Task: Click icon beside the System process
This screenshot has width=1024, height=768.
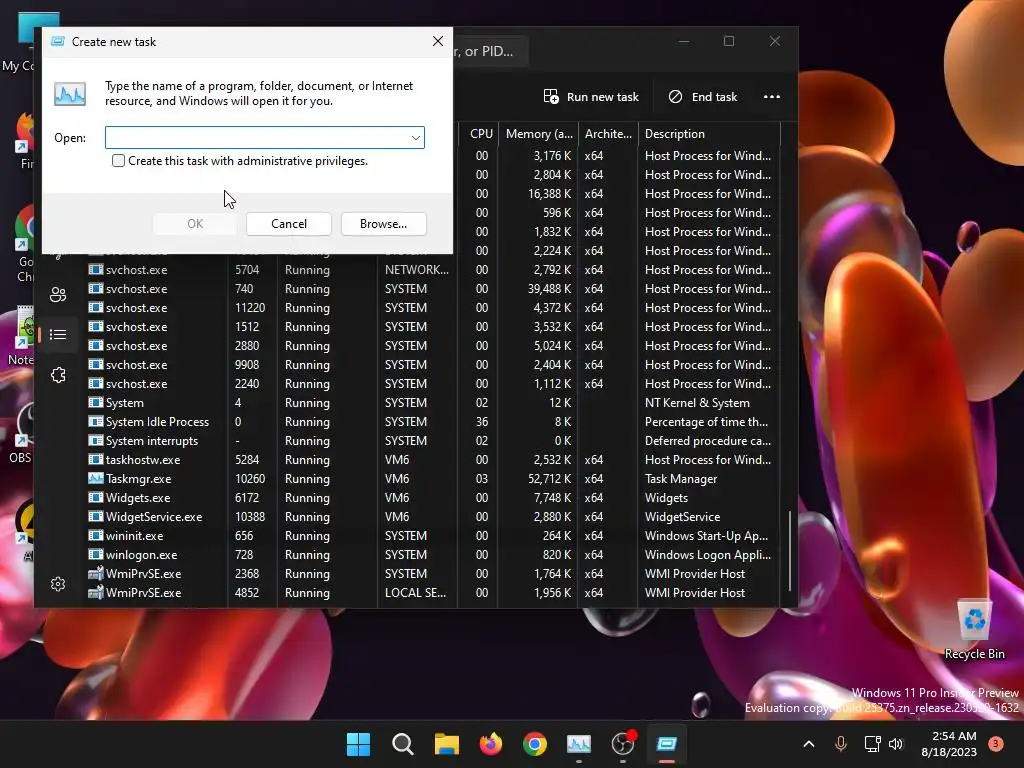Action: pos(95,402)
